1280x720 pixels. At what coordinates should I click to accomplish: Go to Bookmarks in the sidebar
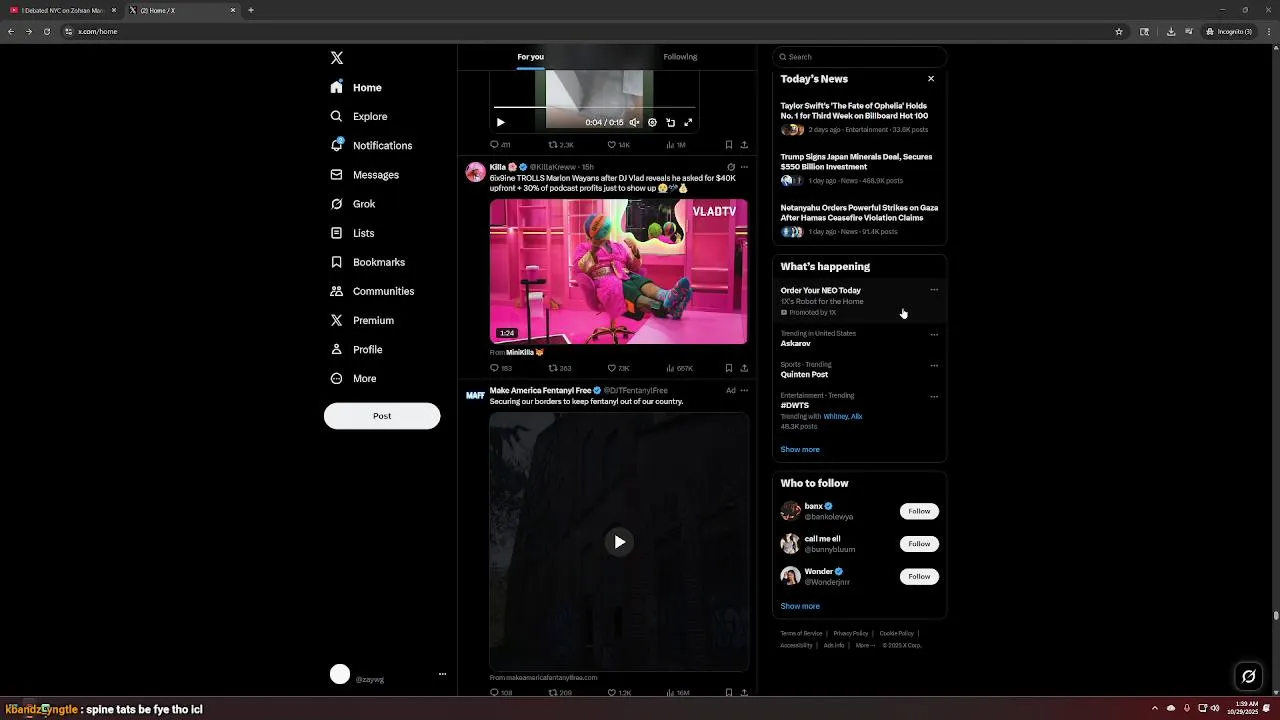(x=368, y=262)
